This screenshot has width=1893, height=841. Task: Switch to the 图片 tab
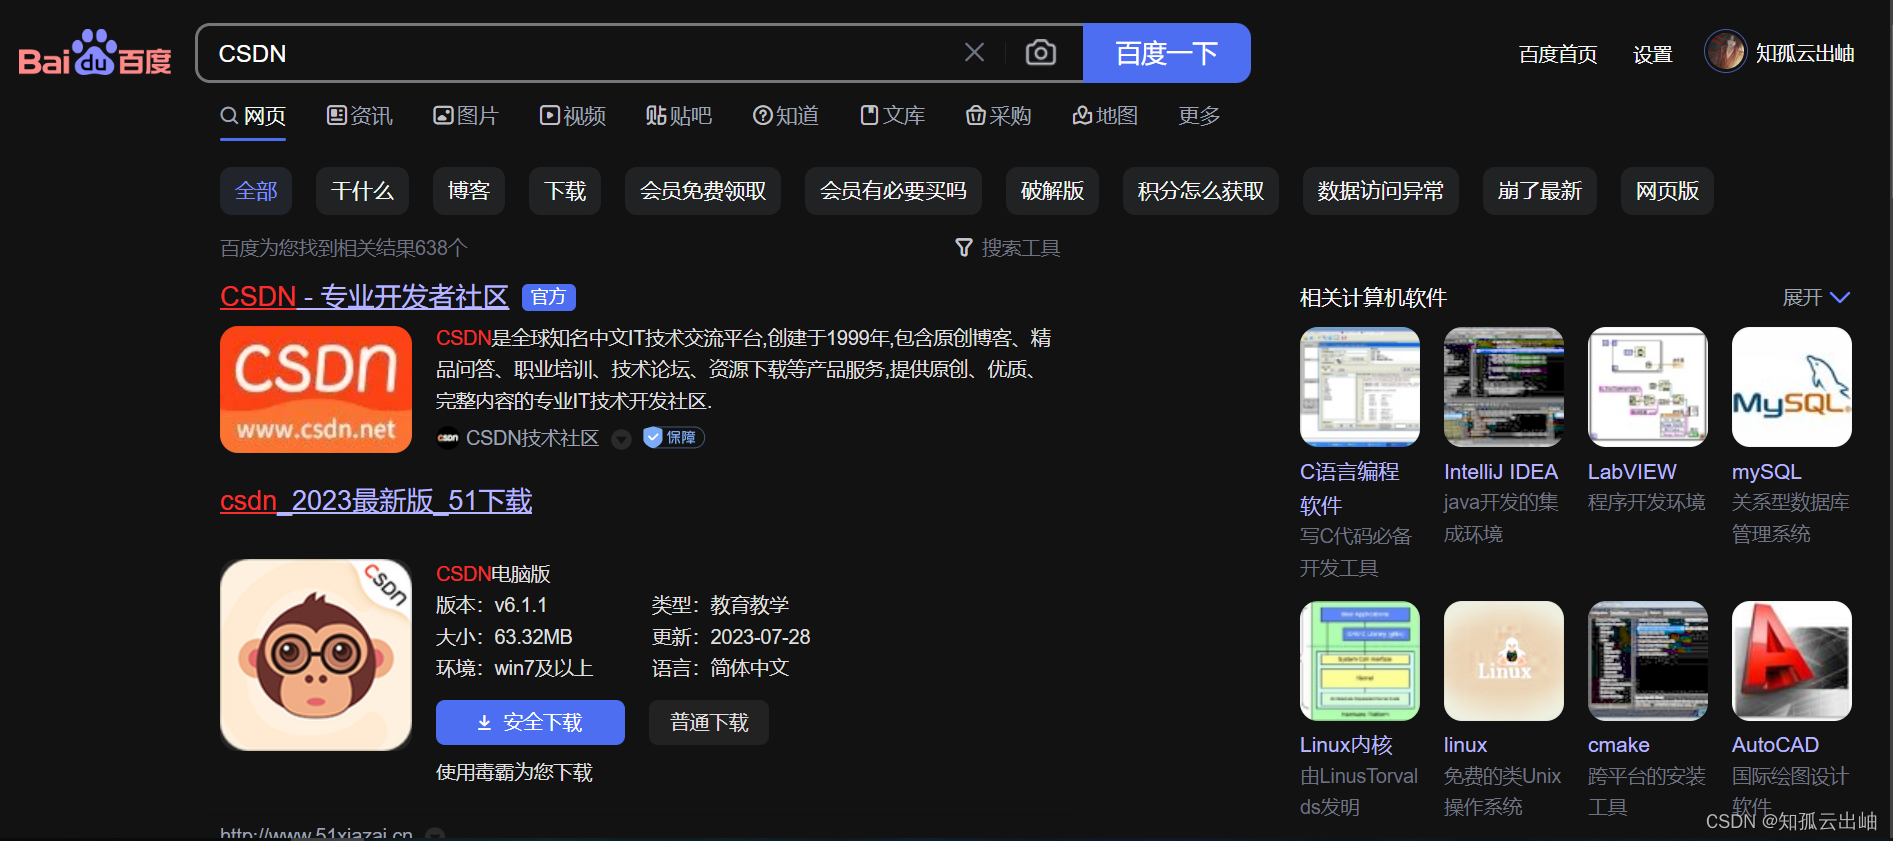coord(465,116)
